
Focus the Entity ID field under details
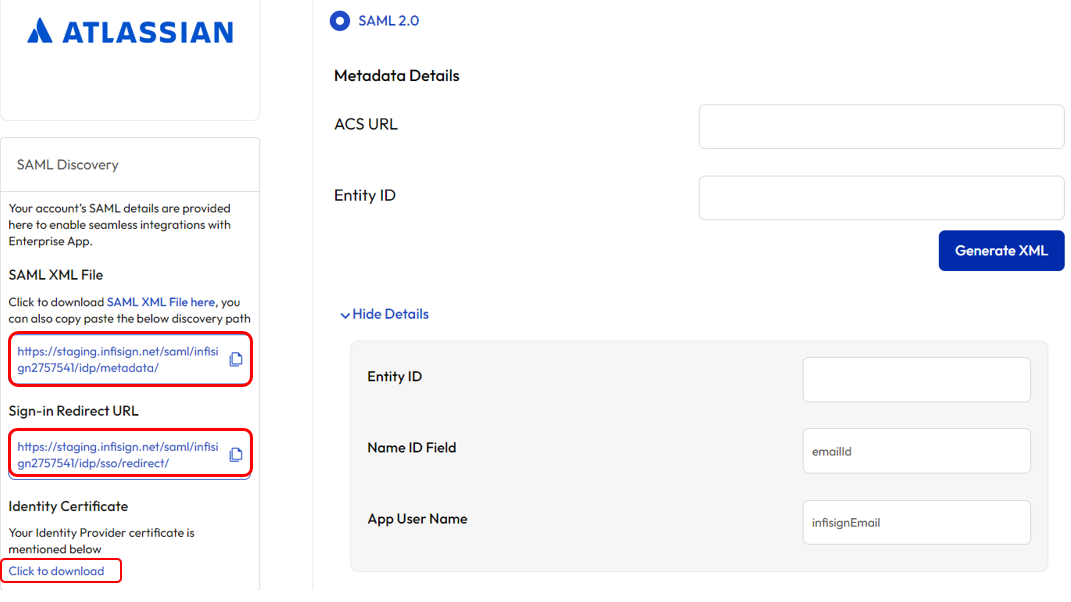[x=915, y=379]
